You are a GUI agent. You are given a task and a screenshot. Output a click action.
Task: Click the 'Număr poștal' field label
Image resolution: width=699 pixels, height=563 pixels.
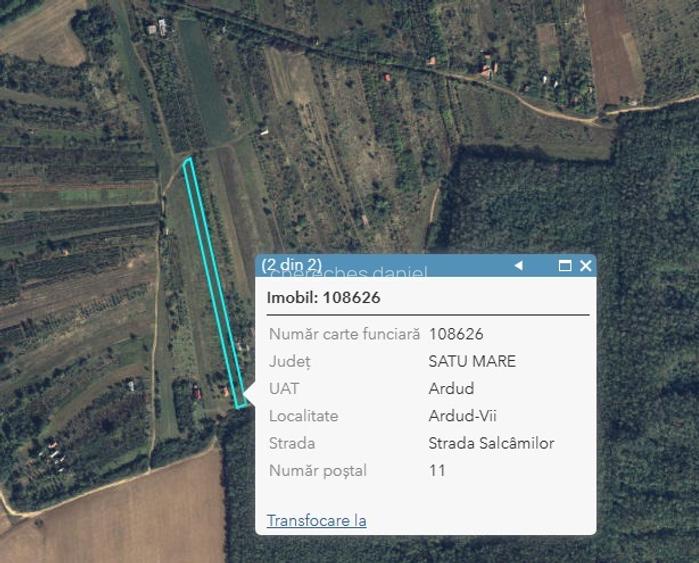coord(318,470)
